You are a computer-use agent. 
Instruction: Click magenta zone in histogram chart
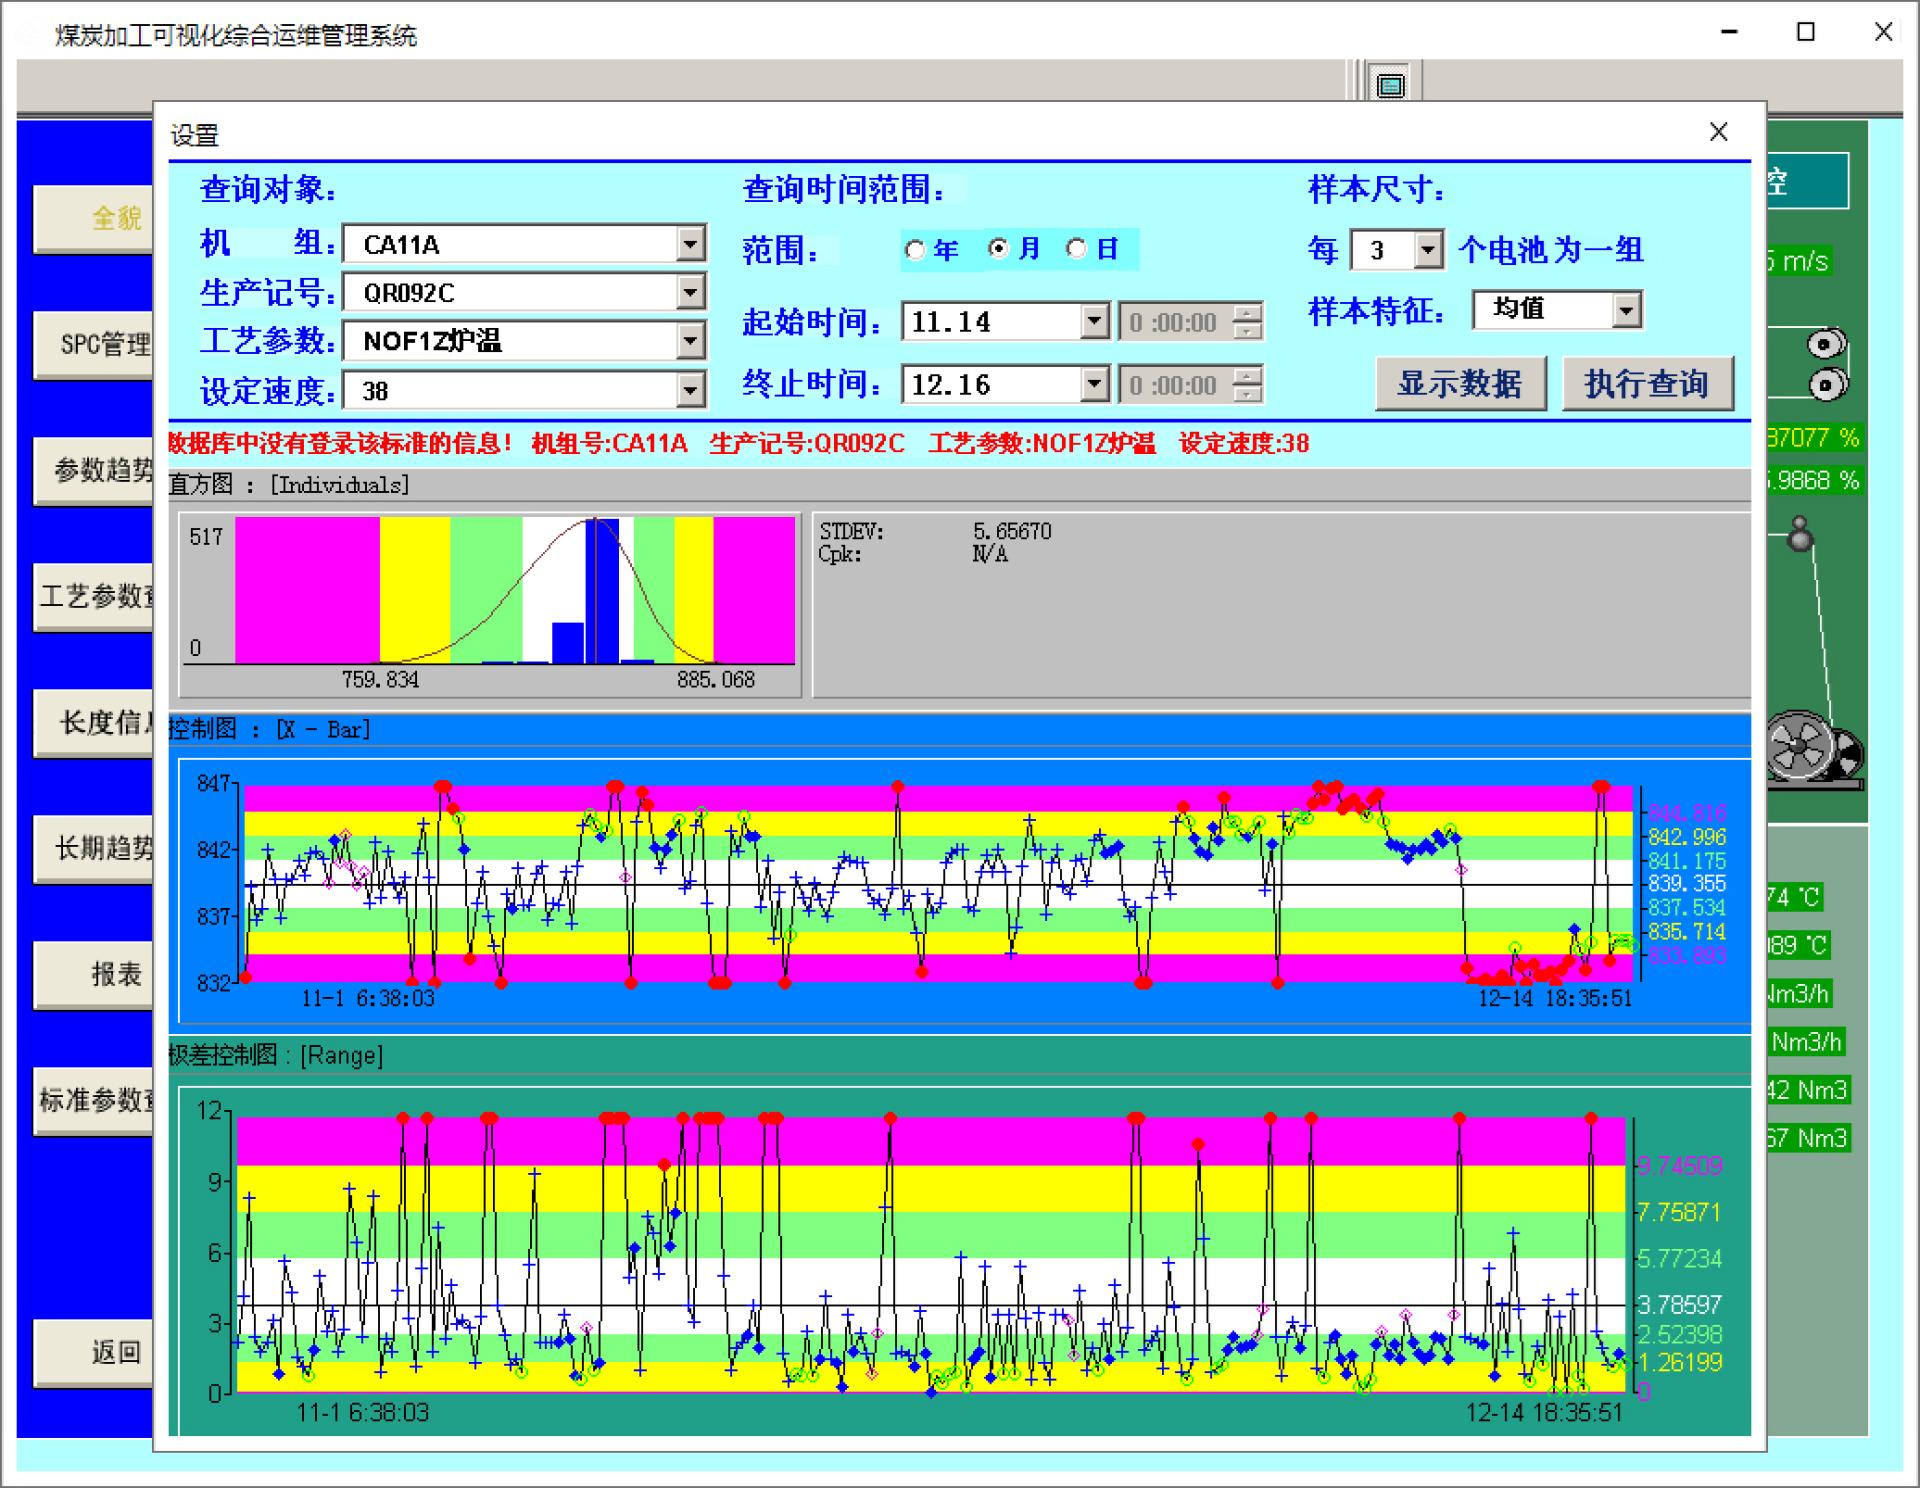(x=306, y=590)
